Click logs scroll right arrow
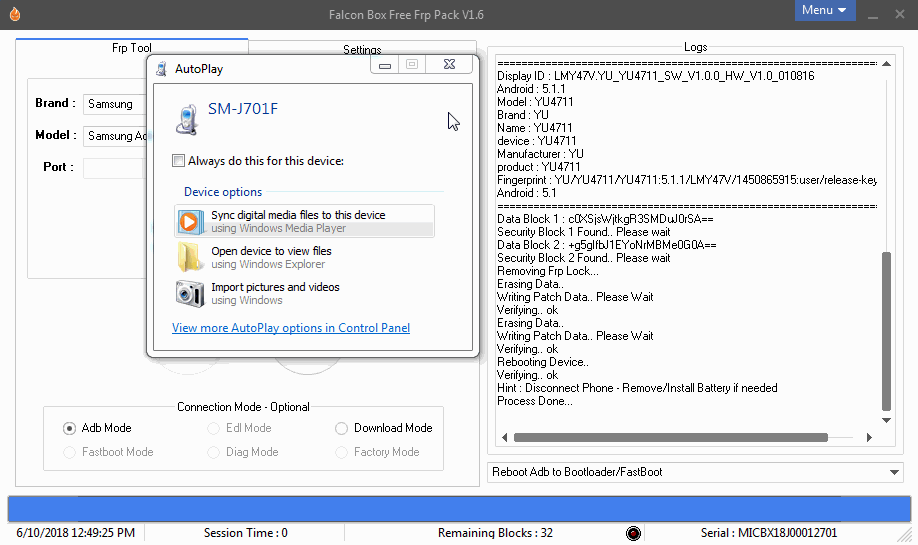Viewport: 918px width, 545px height. tap(869, 437)
